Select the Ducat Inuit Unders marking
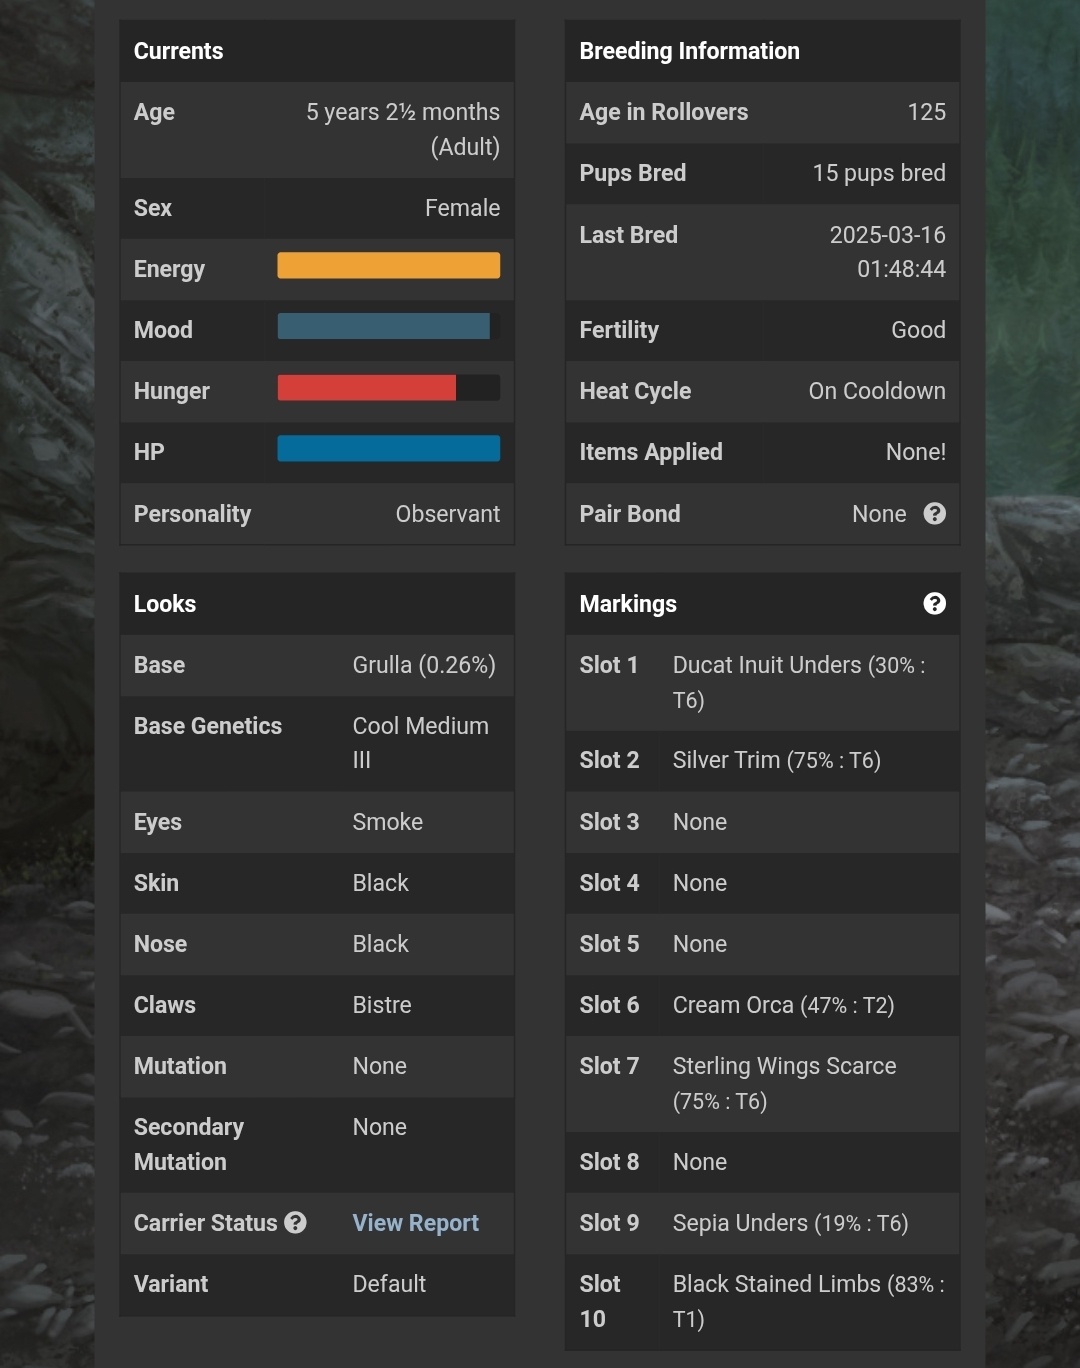Viewport: 1080px width, 1368px height. tap(798, 682)
